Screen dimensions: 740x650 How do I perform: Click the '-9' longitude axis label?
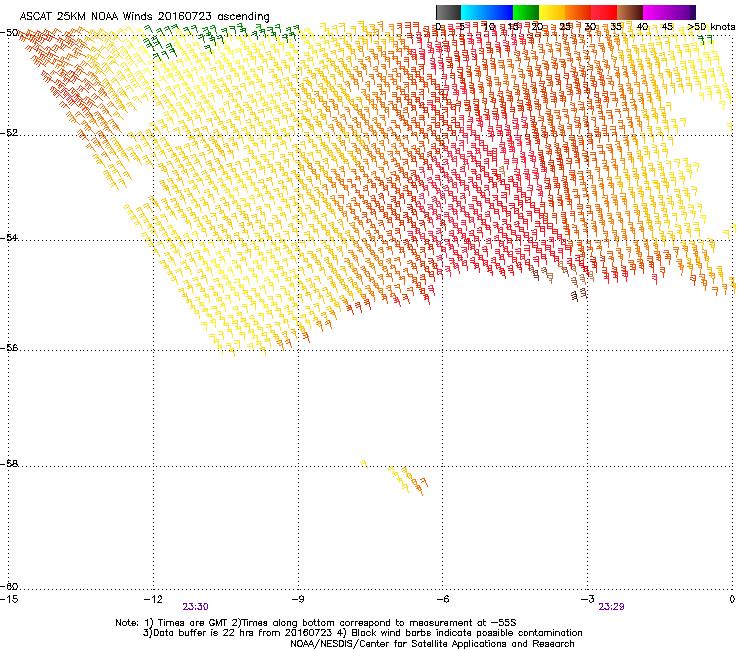pos(298,599)
